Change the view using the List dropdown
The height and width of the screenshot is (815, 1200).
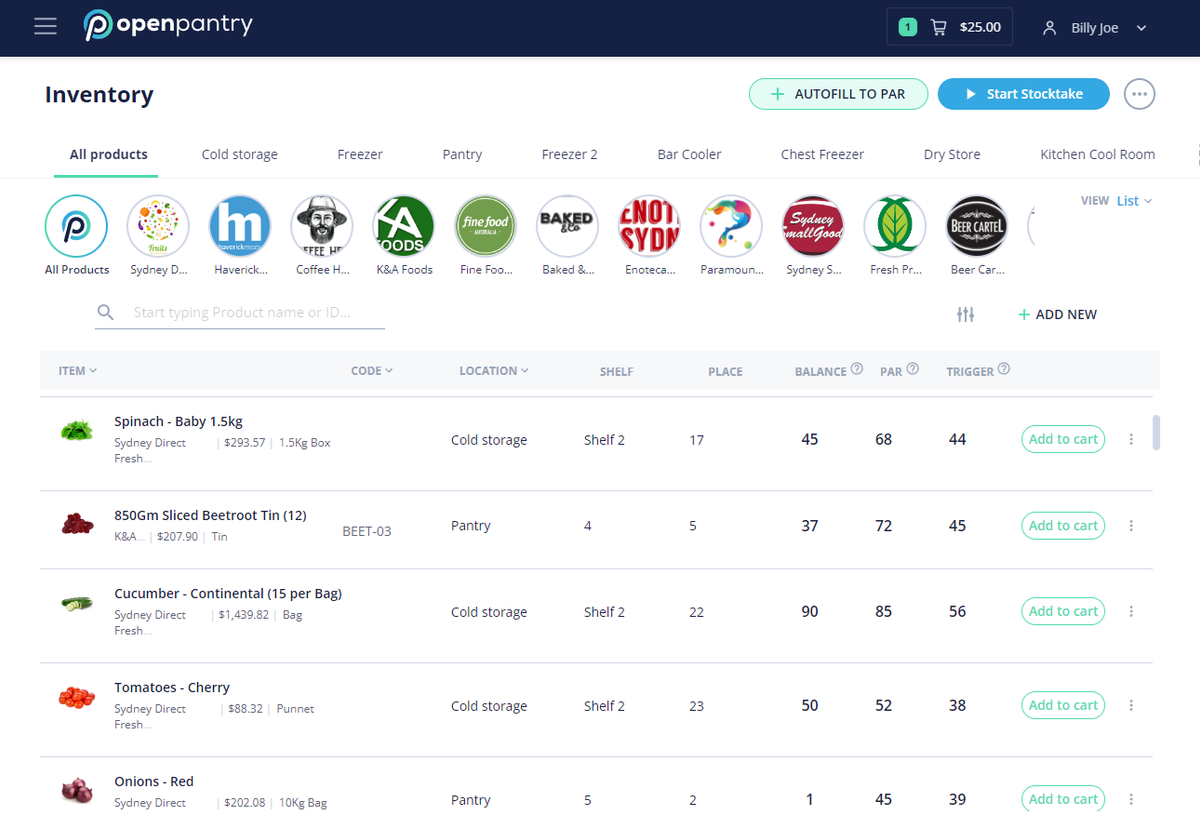[1134, 201]
